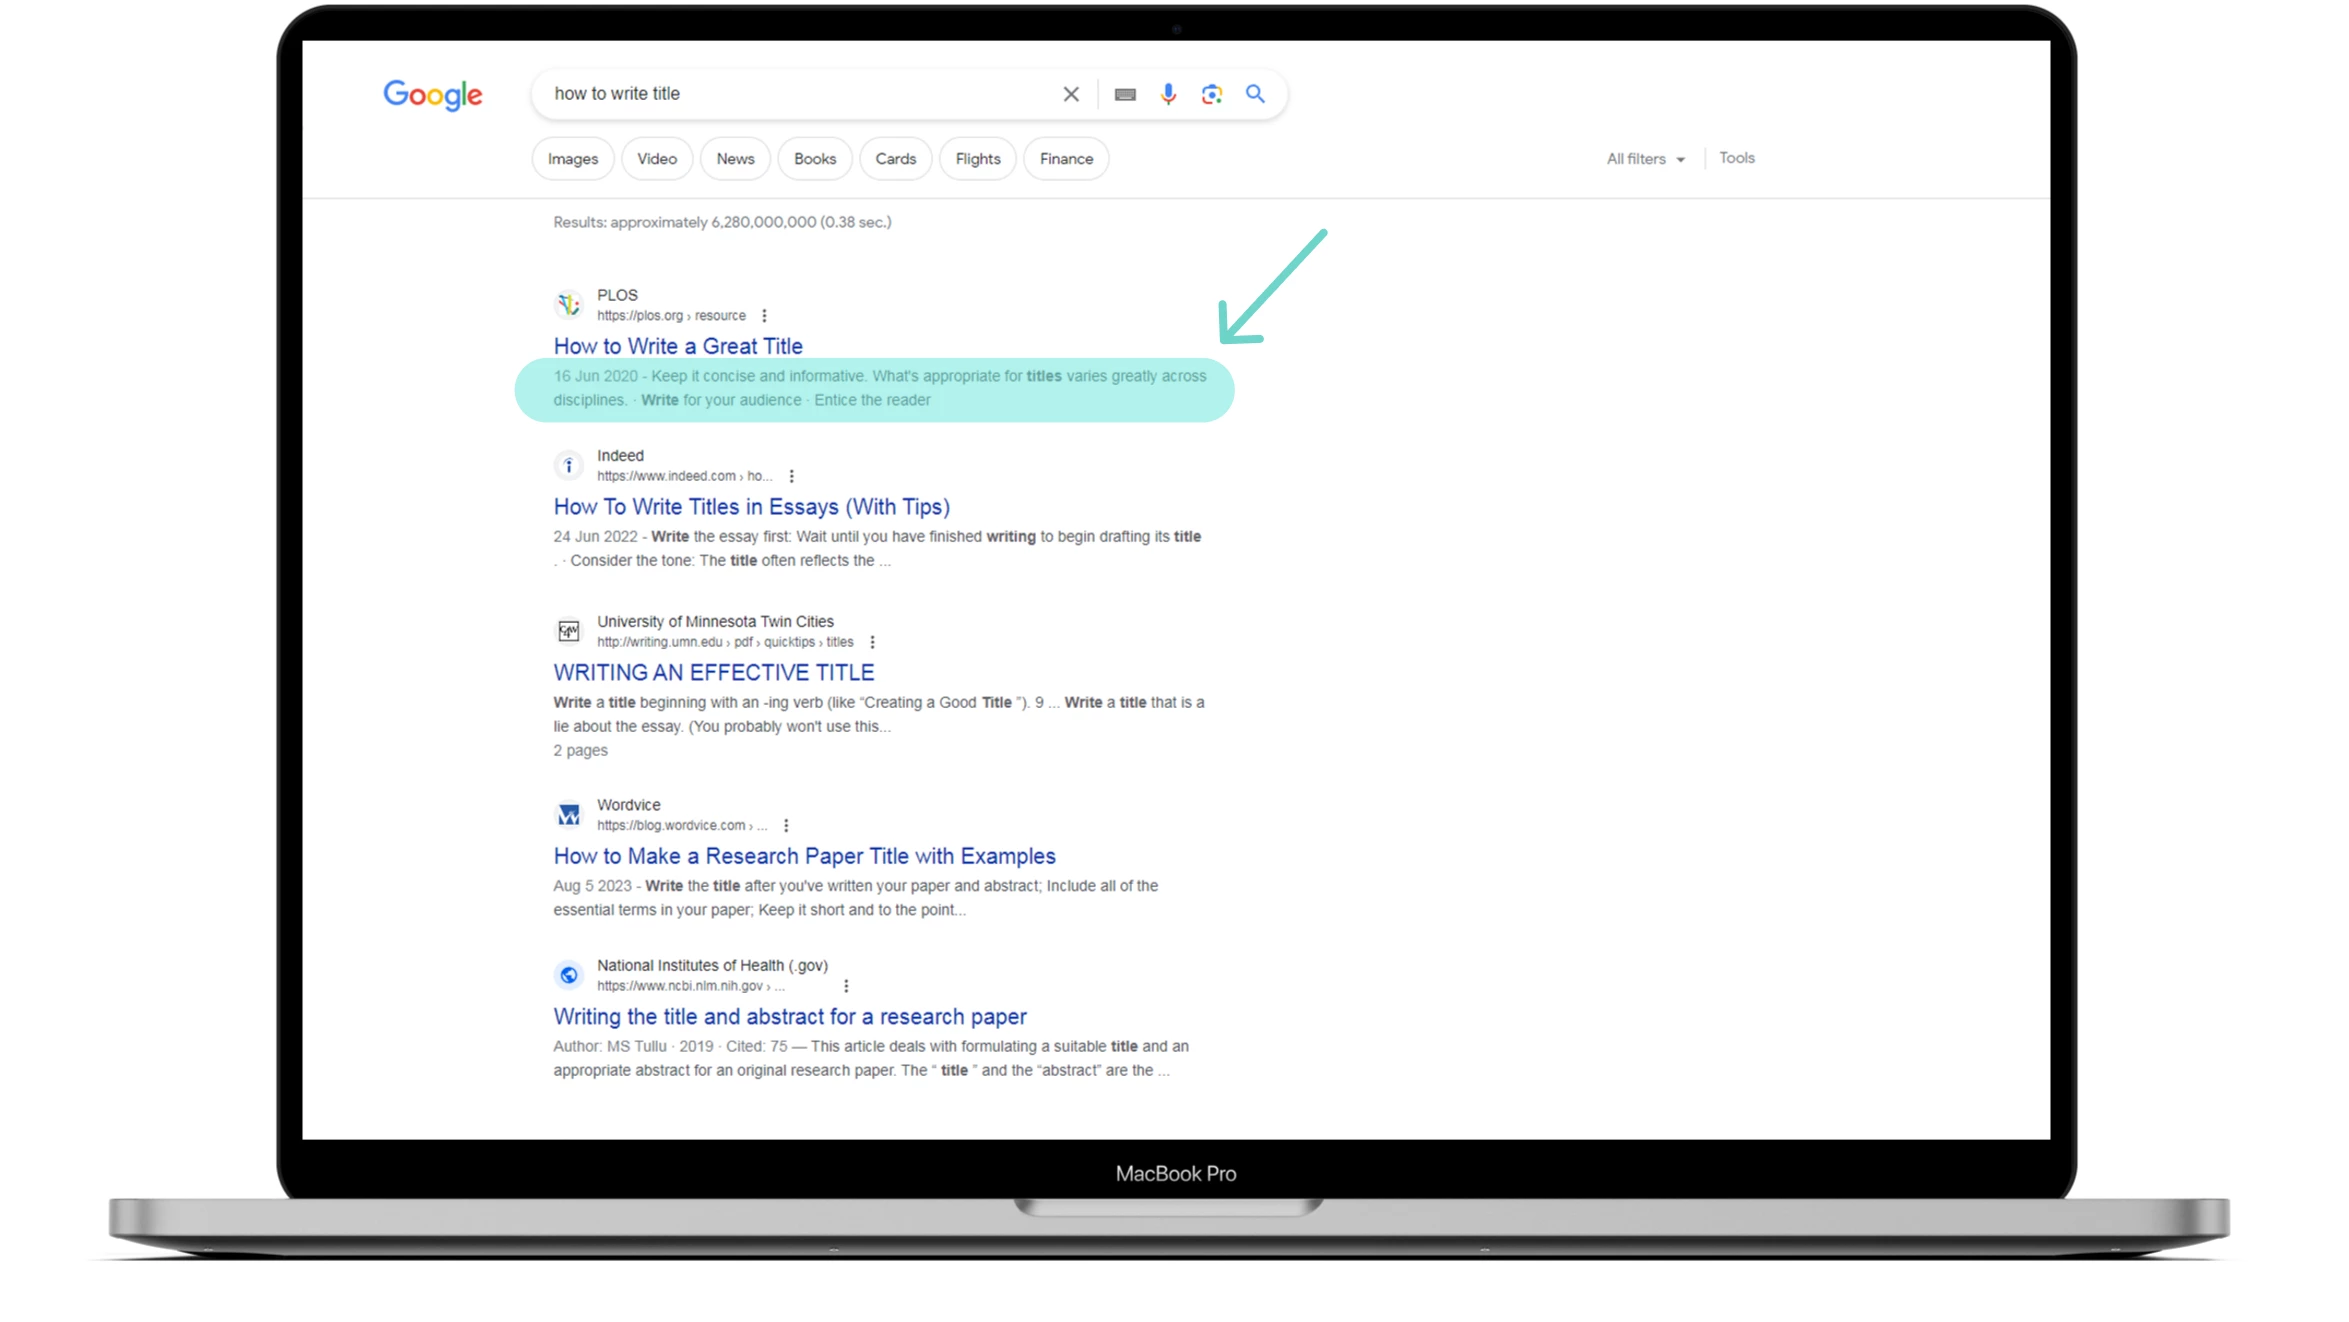Select the Finance filter tab
The image size is (2349, 1322).
[1066, 159]
